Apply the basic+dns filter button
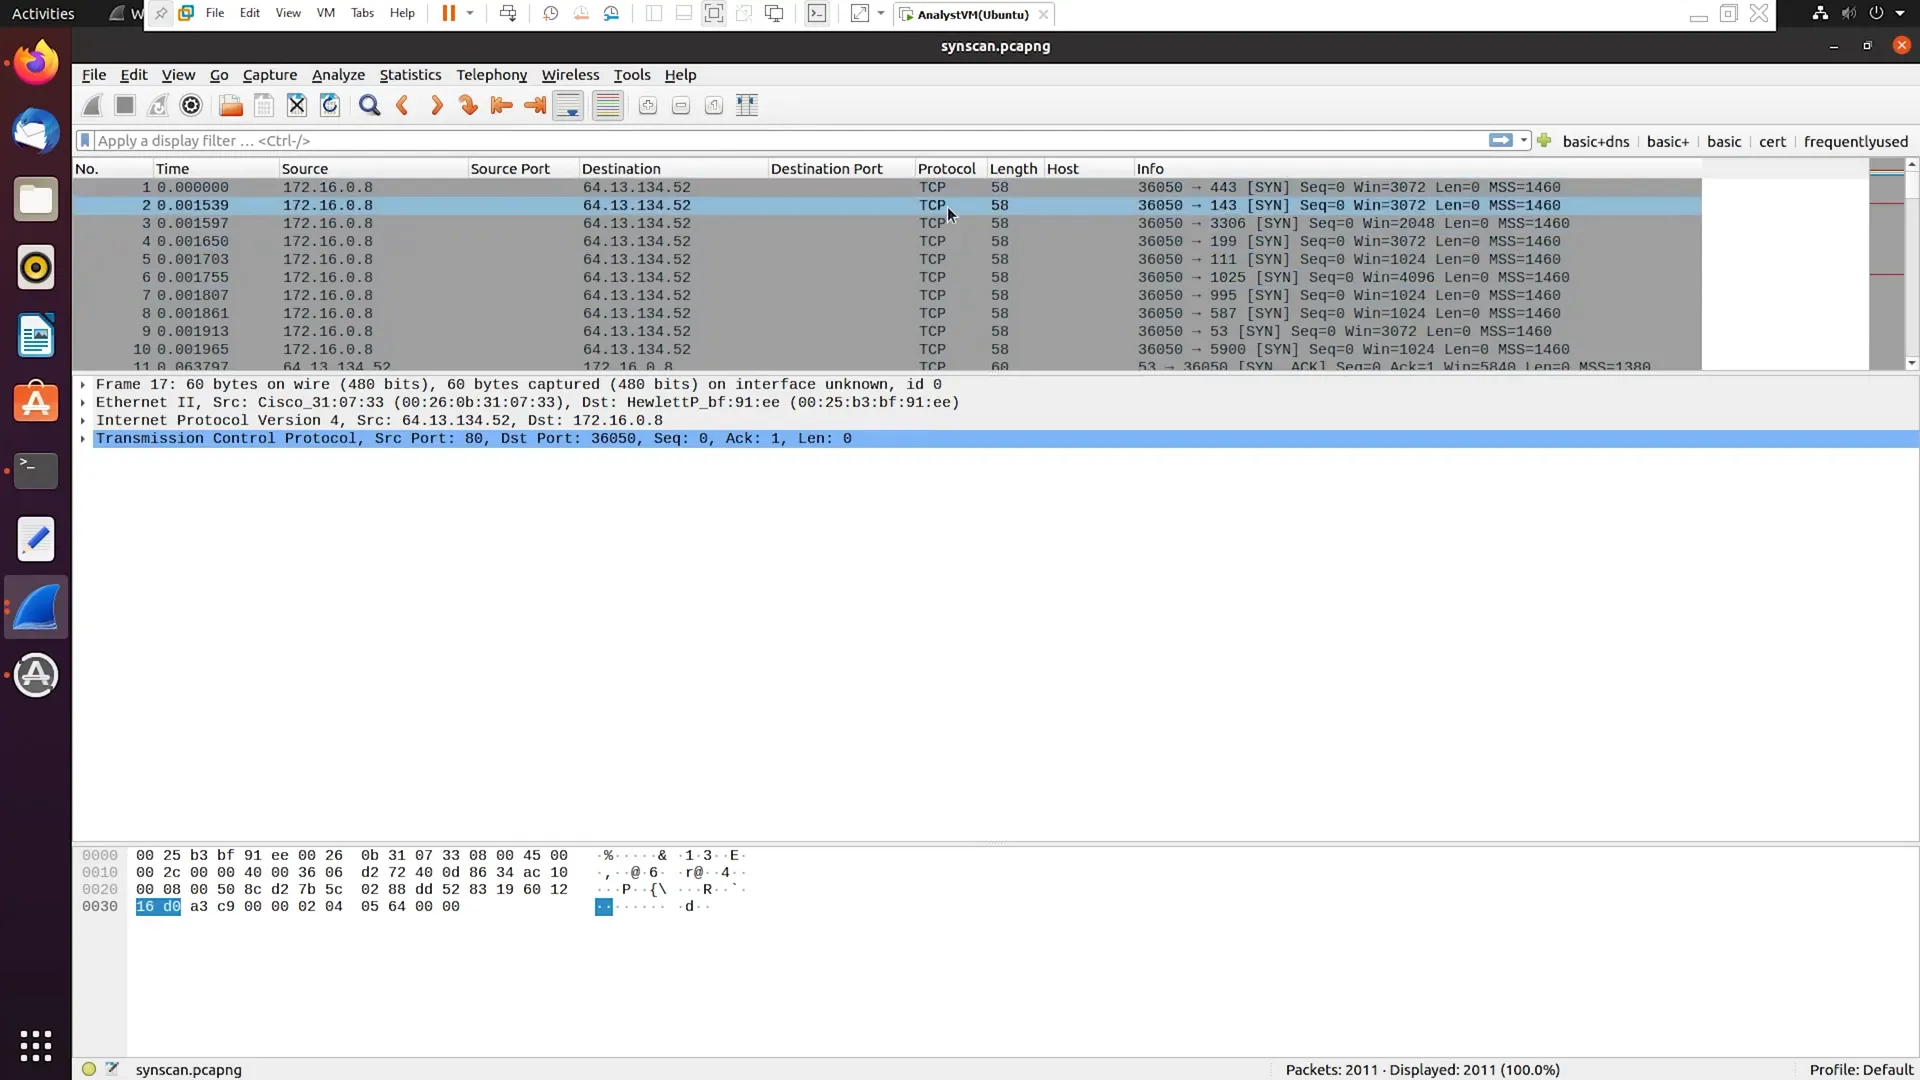The image size is (1920, 1080). (1596, 141)
